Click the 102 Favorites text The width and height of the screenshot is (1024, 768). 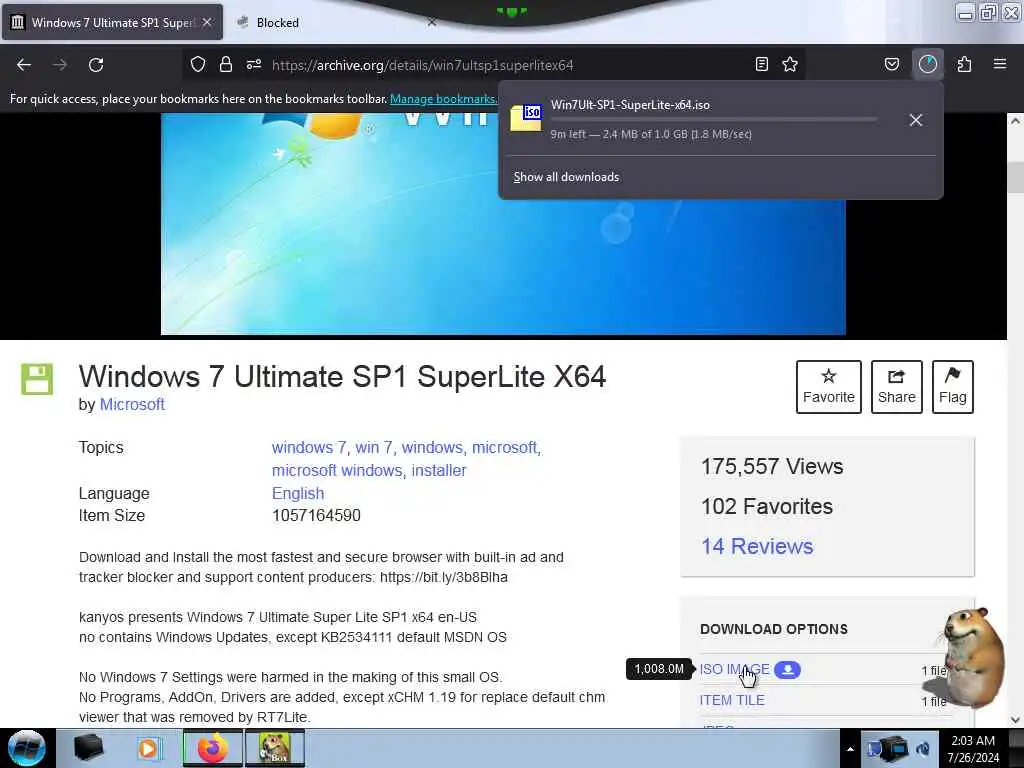tap(767, 507)
